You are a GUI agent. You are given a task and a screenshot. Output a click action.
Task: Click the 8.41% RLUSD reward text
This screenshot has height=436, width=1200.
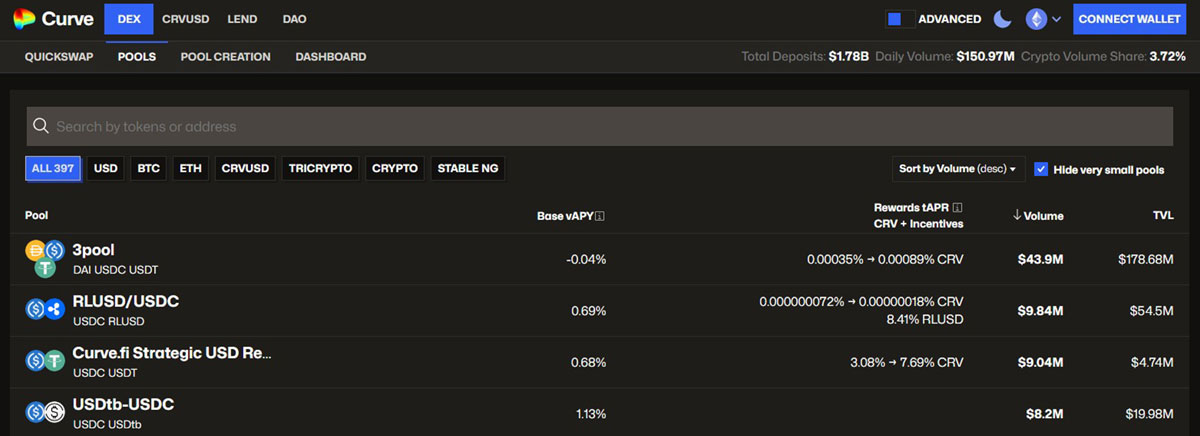(x=925, y=319)
